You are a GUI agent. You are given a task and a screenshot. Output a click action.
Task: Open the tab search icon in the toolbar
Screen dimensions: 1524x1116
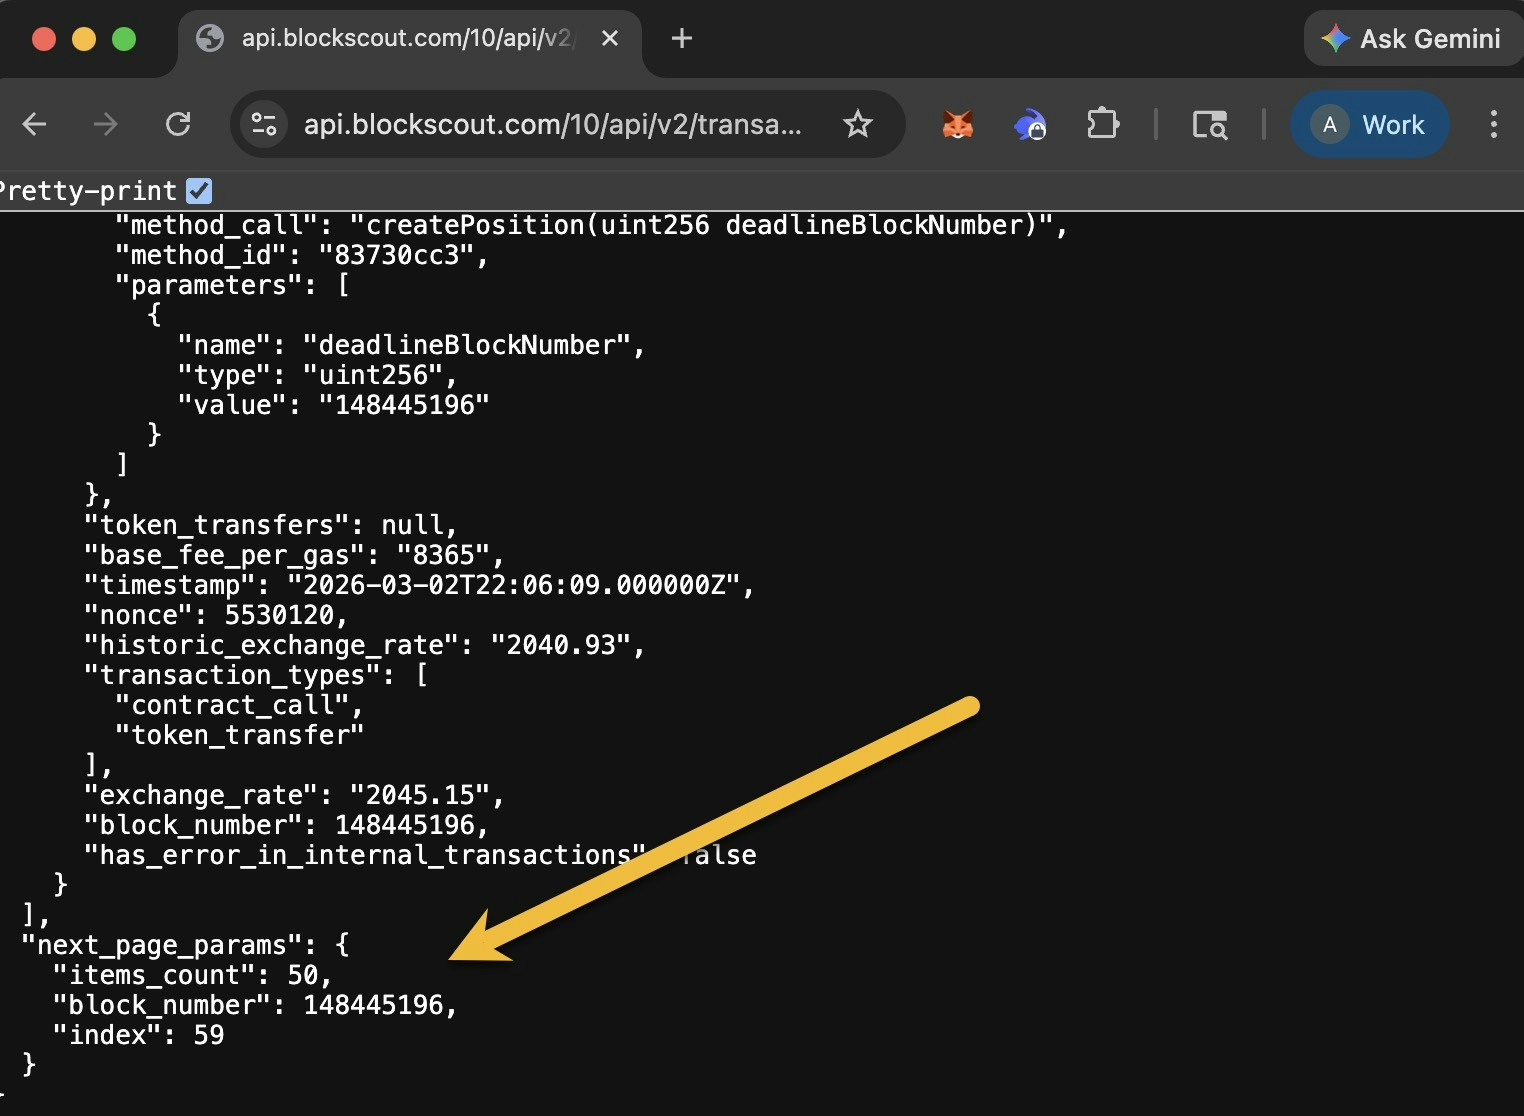tap(1210, 124)
